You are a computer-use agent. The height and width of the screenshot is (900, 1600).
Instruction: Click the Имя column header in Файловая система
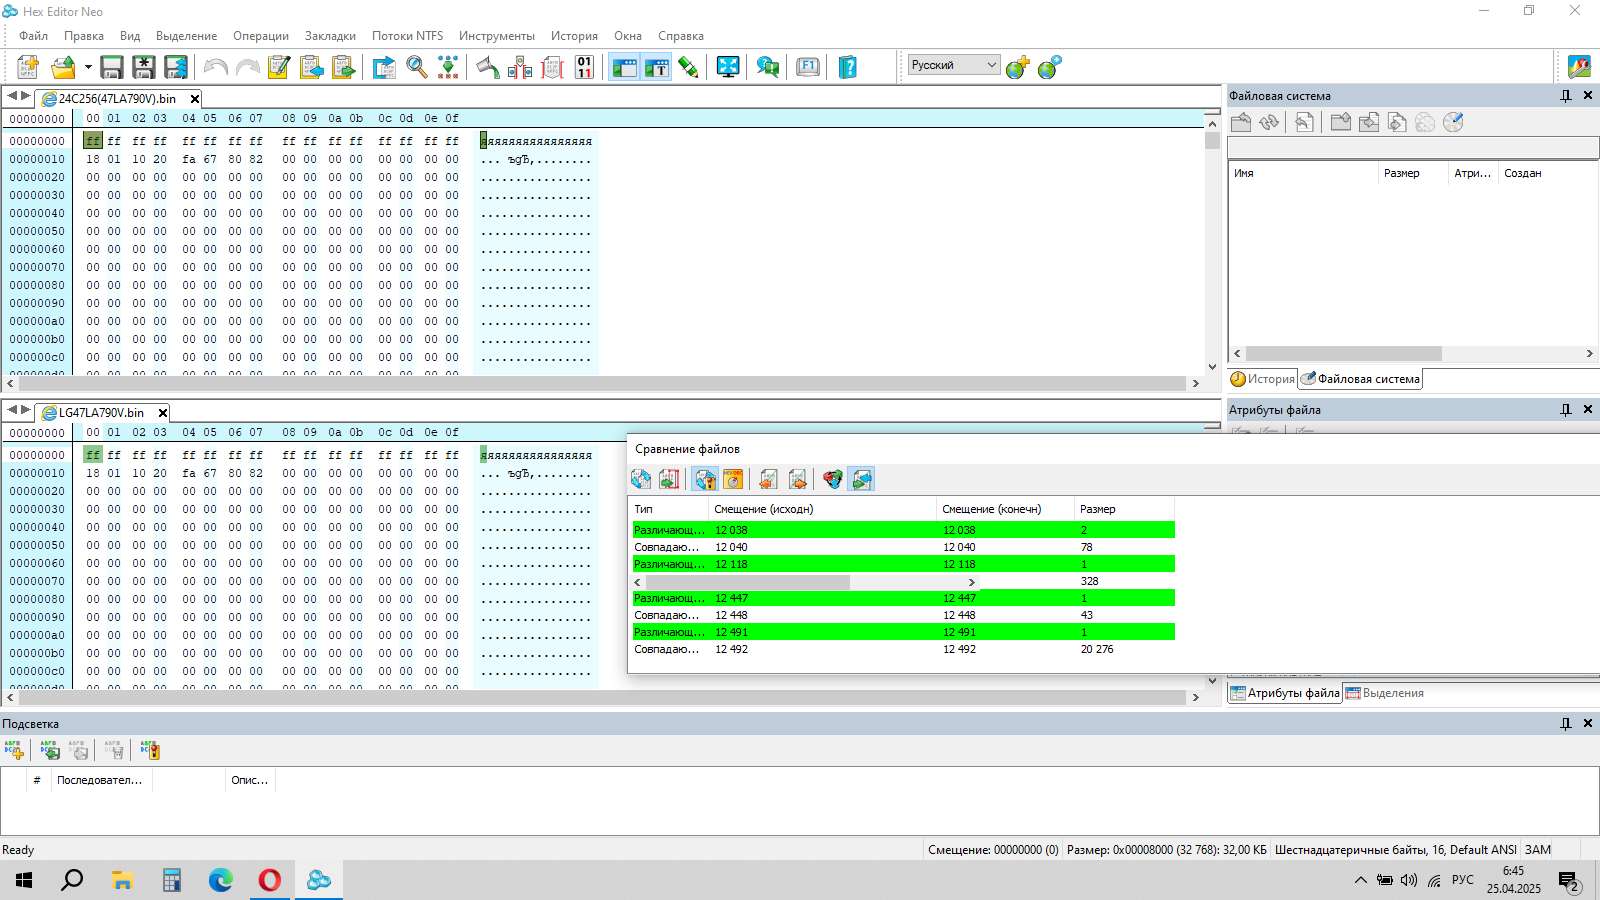point(1303,173)
